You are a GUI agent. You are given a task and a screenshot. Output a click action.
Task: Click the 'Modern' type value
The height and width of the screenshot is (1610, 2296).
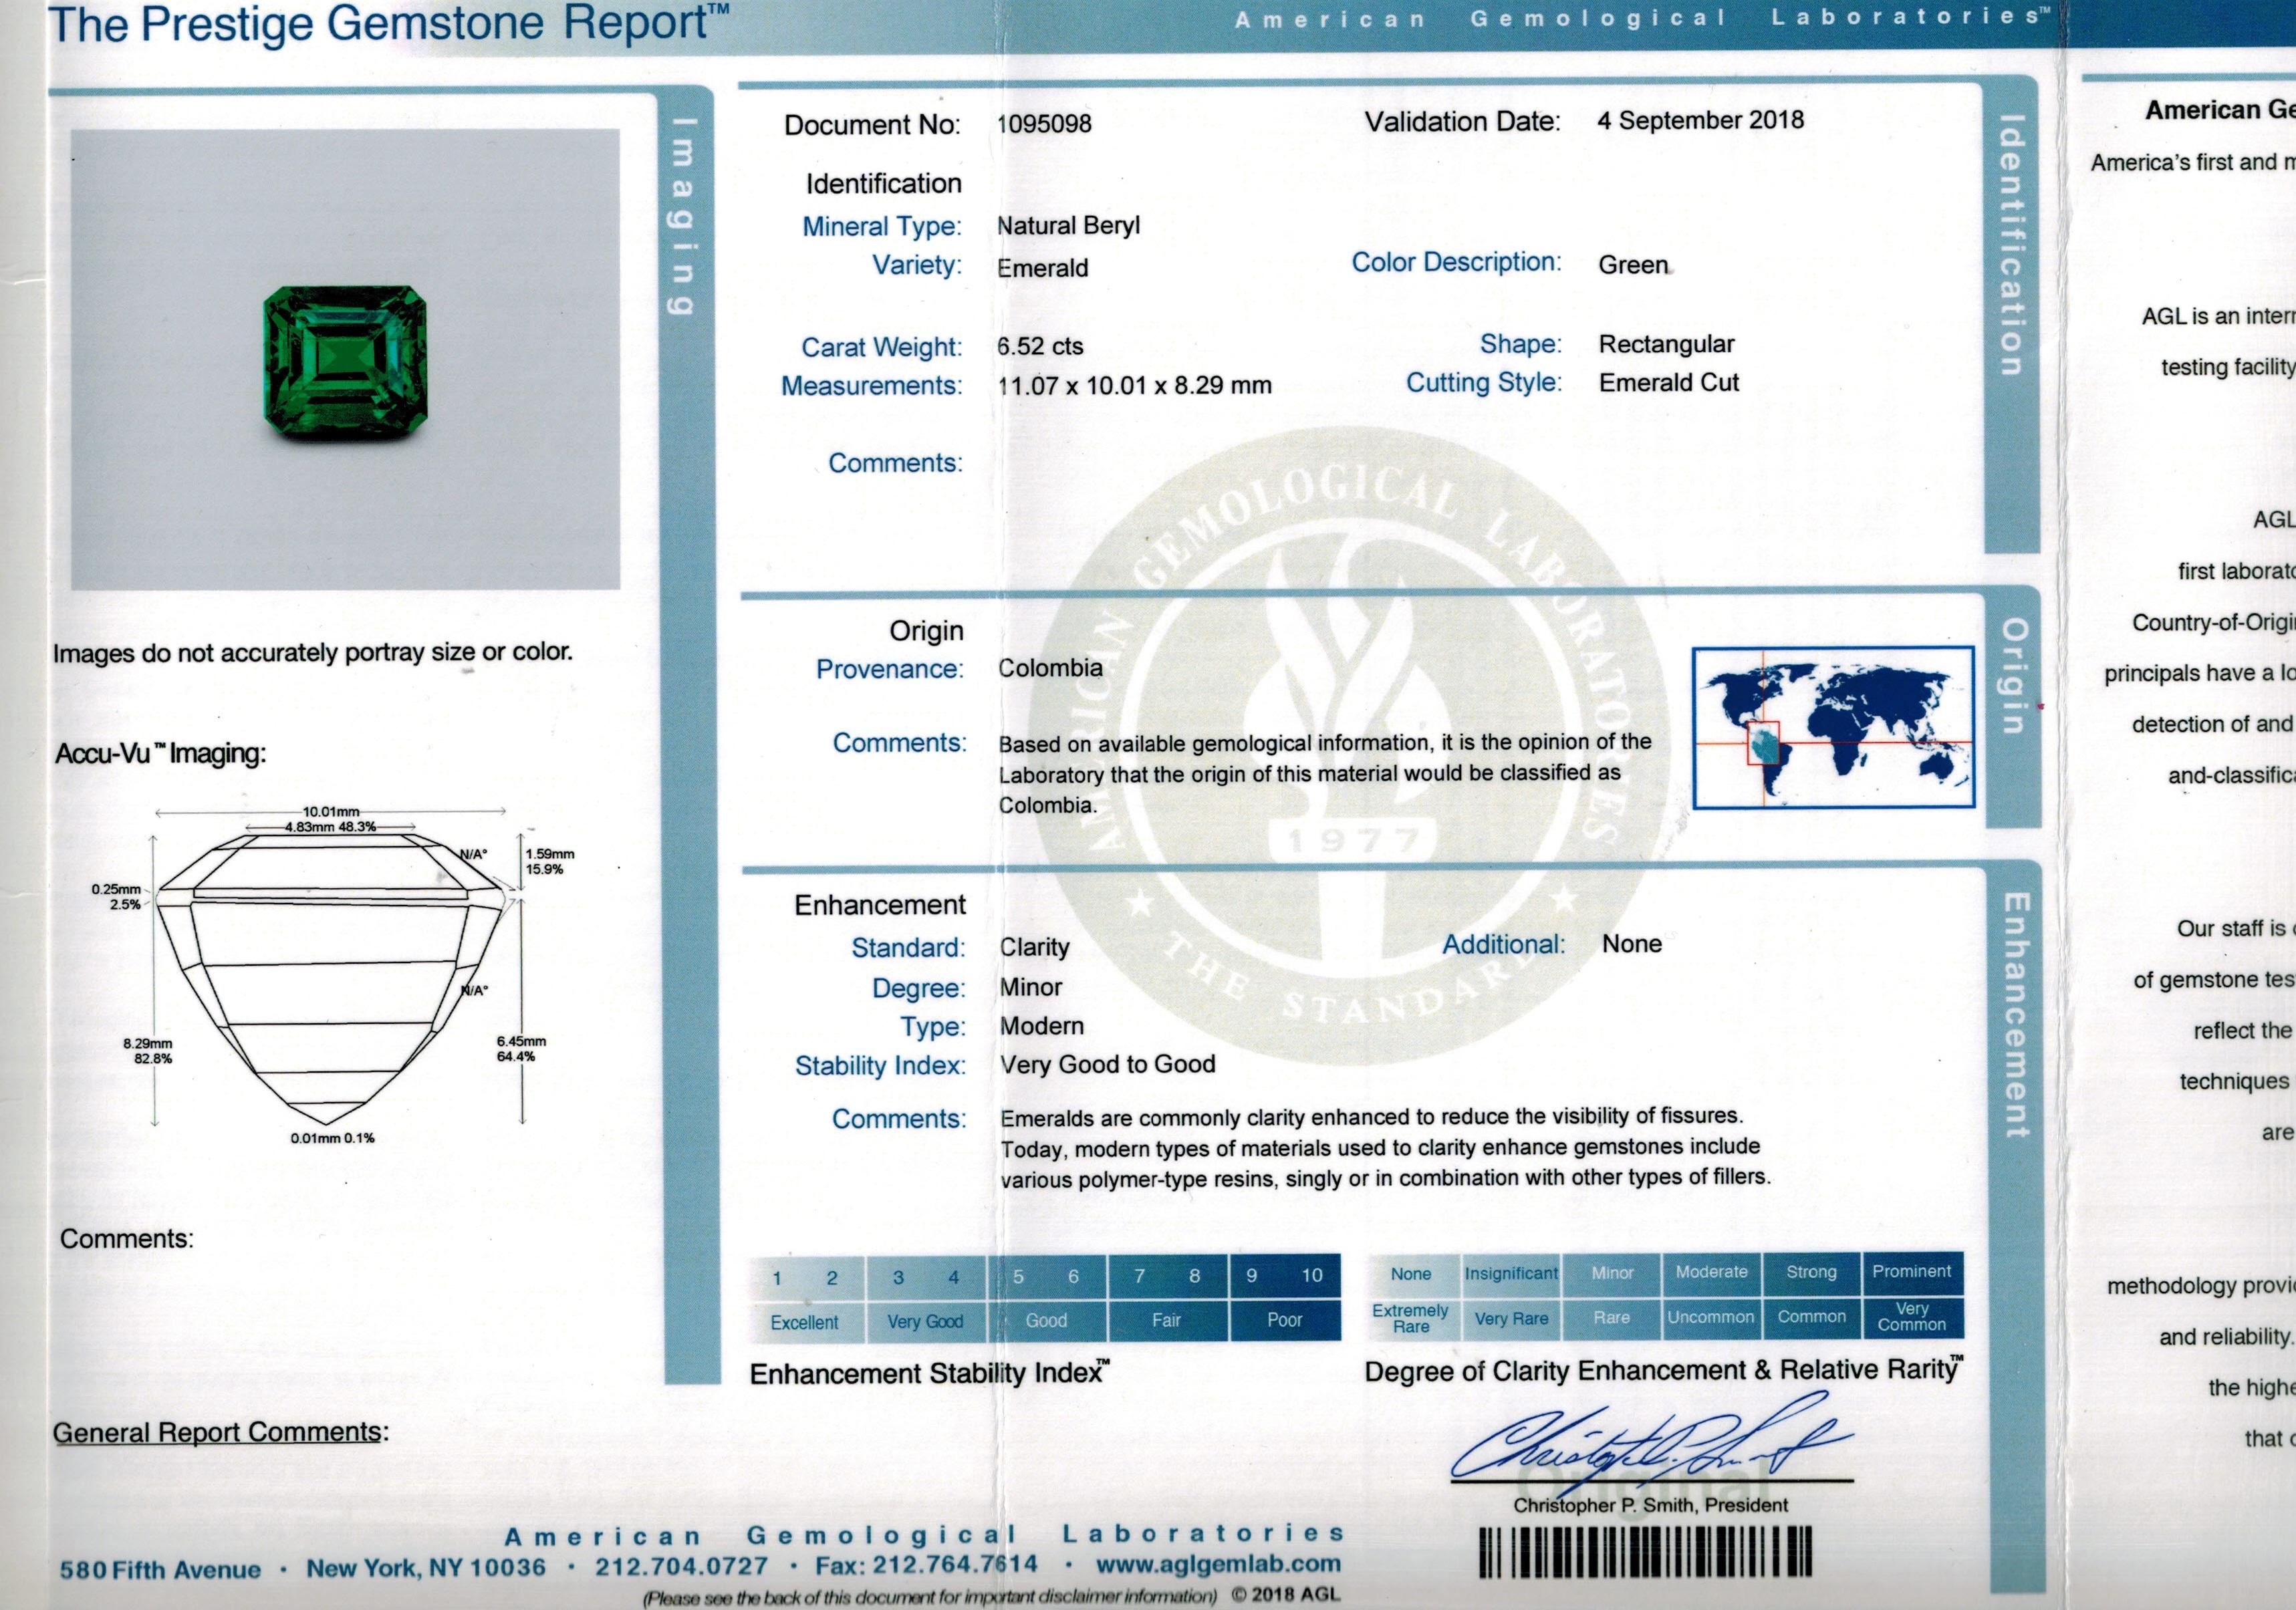pos(1041,1026)
